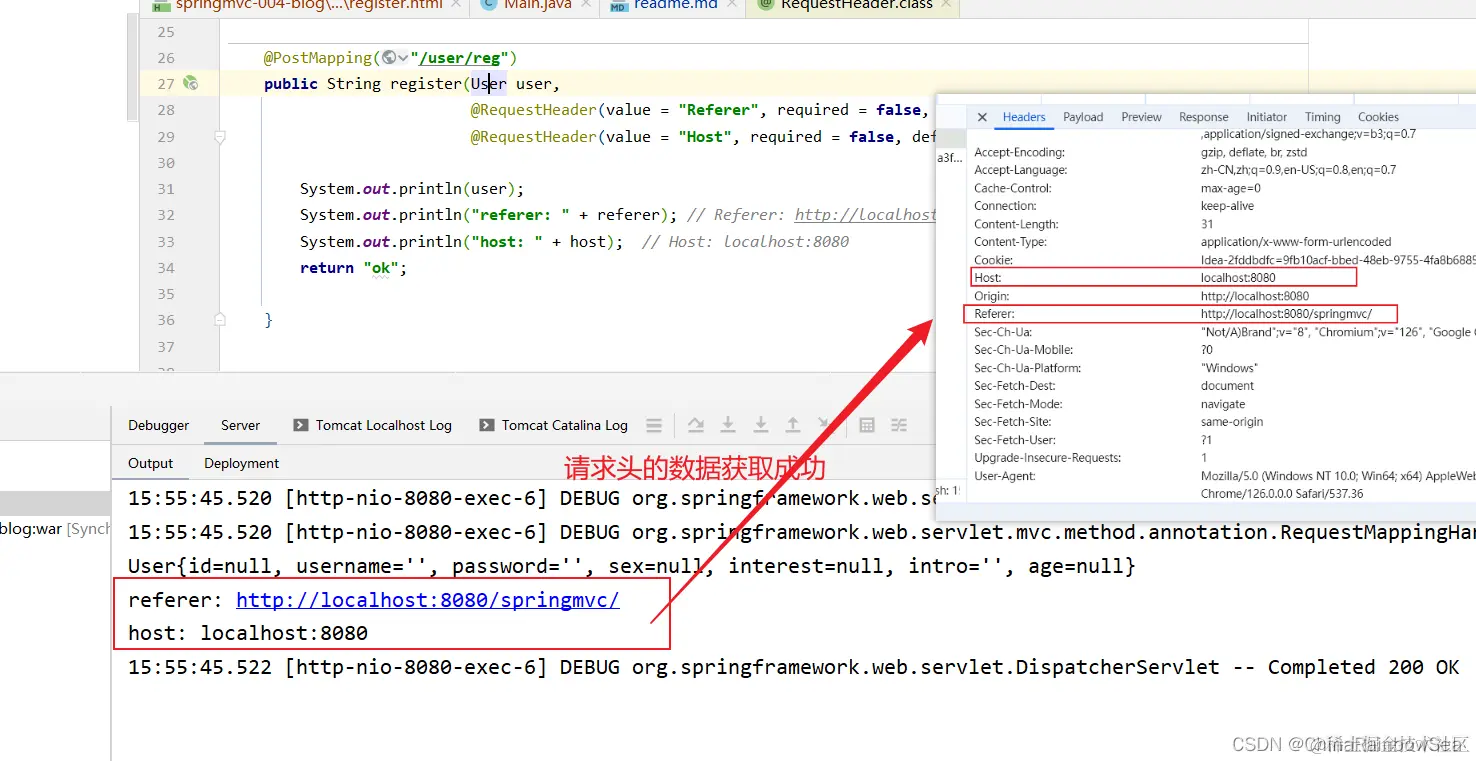Open the Payload tab in DevTools

[x=1083, y=117]
